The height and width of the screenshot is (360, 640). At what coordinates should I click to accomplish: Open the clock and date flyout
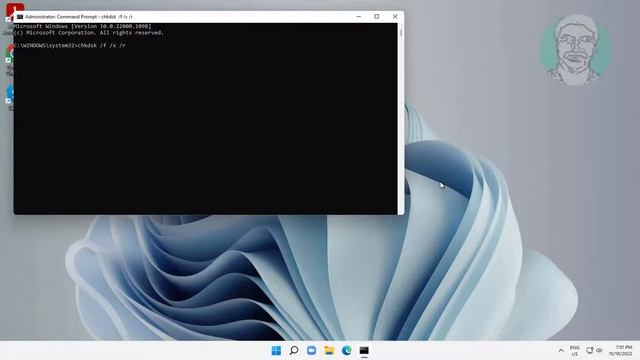(x=621, y=351)
